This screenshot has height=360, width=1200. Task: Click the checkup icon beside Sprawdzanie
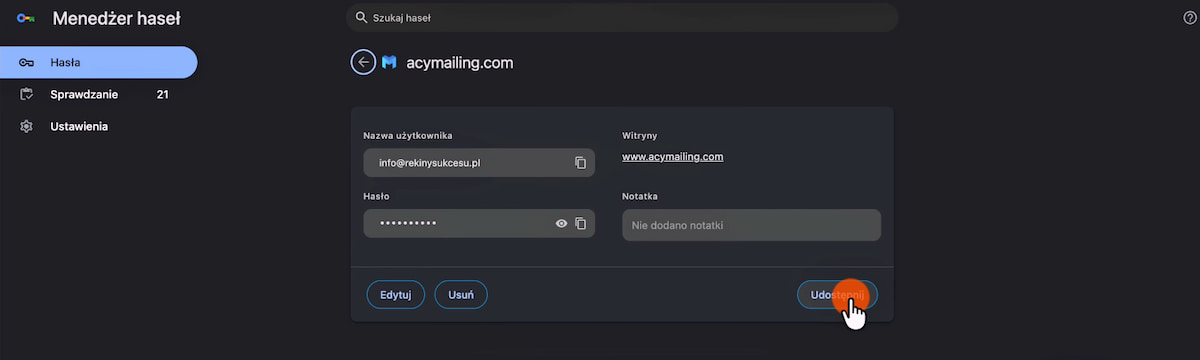click(27, 94)
